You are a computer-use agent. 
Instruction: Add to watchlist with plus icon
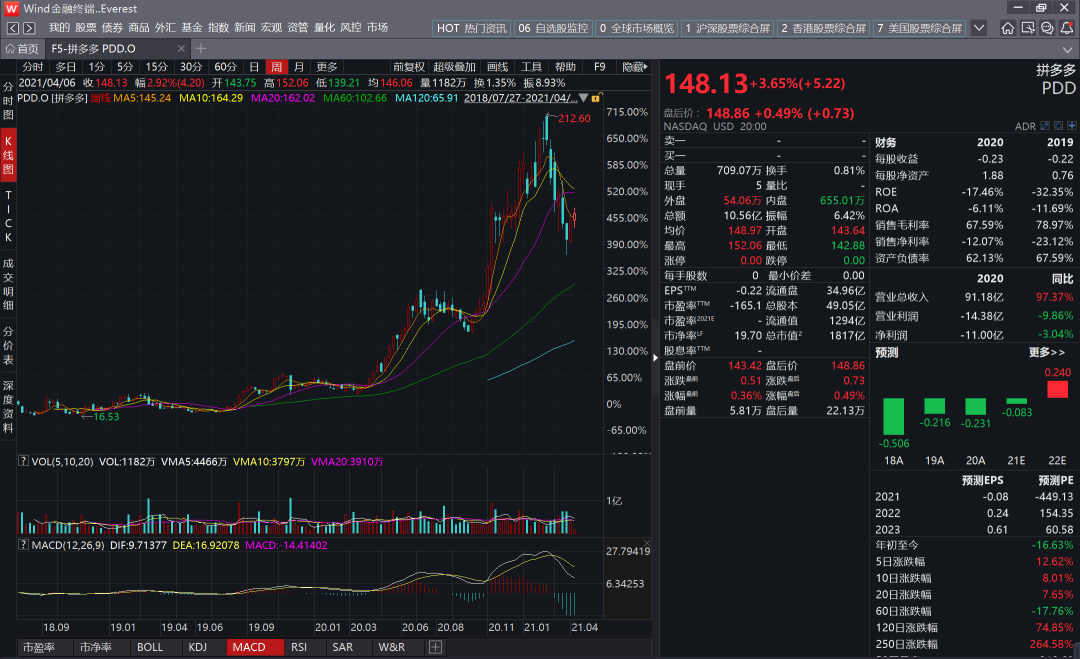1072,126
